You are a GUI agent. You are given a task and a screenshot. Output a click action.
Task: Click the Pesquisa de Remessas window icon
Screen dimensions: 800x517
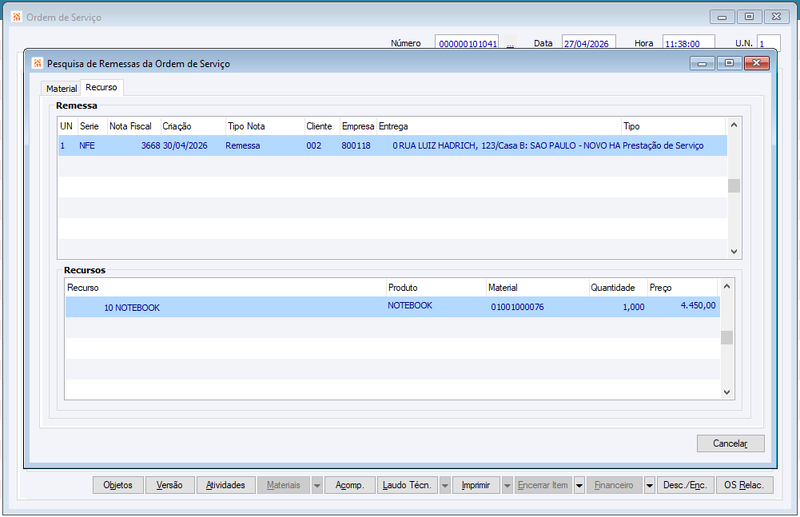(x=37, y=63)
